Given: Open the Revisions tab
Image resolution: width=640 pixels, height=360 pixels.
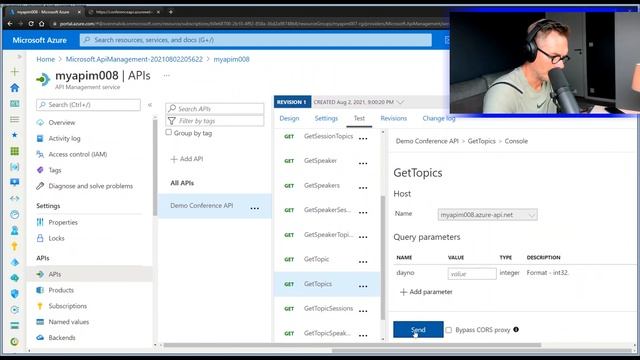Looking at the screenshot, I should (x=393, y=118).
